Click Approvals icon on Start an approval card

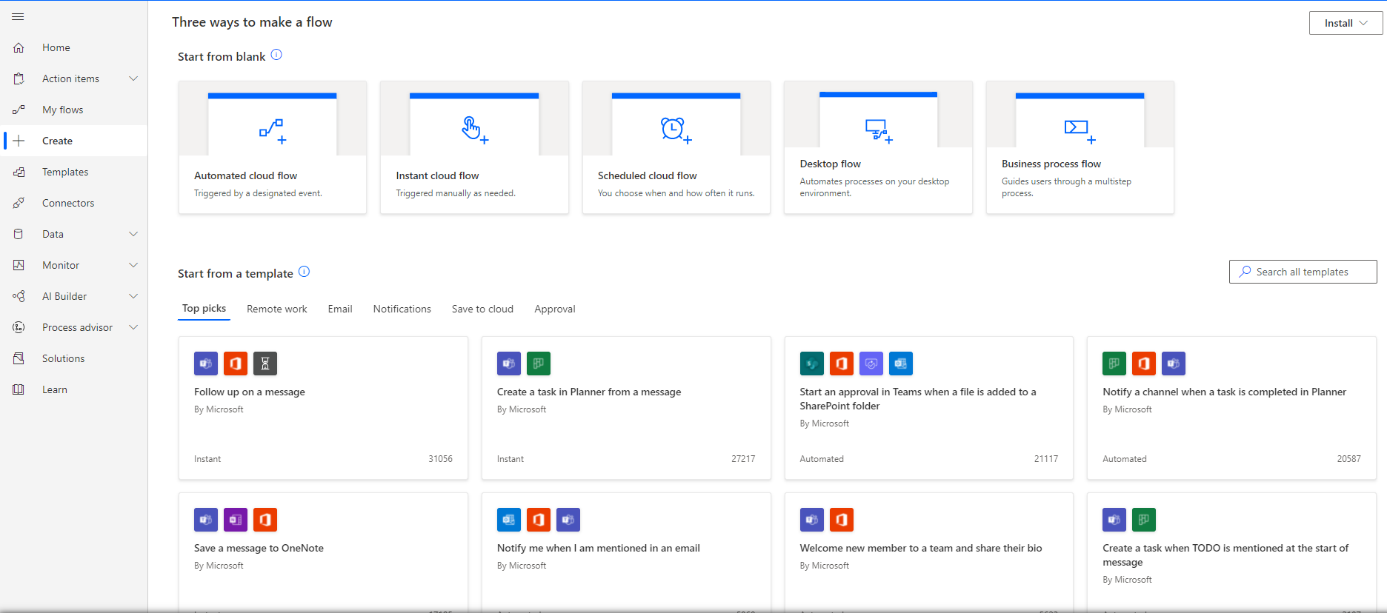pos(871,363)
